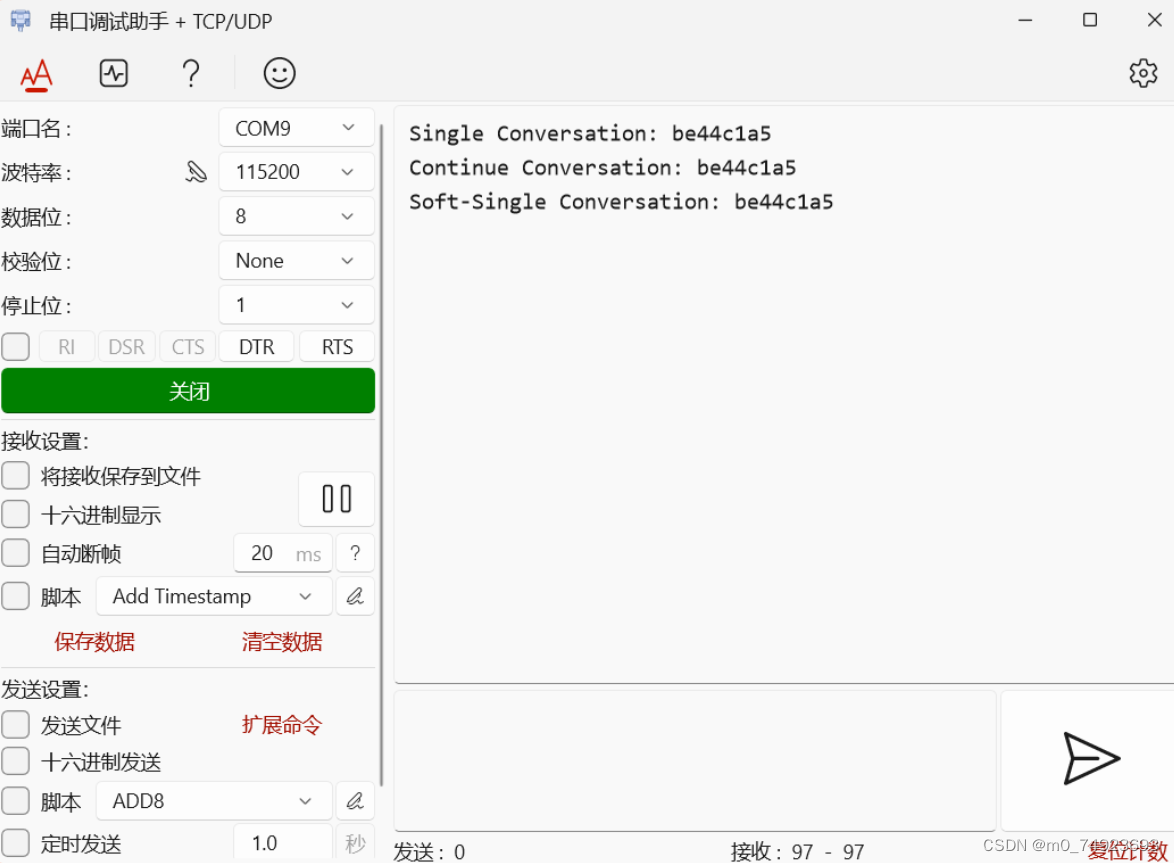Click the question mark beside 自动断帧
Viewport: 1174px width, 863px height.
pos(355,552)
